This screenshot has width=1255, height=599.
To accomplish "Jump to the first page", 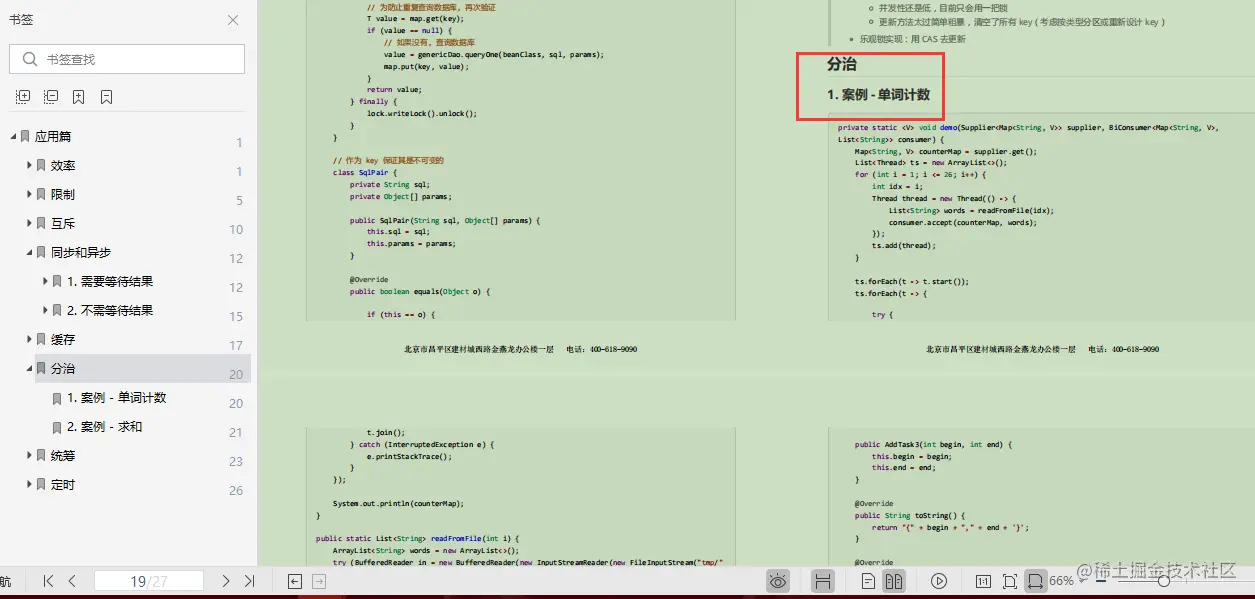I will coord(48,581).
